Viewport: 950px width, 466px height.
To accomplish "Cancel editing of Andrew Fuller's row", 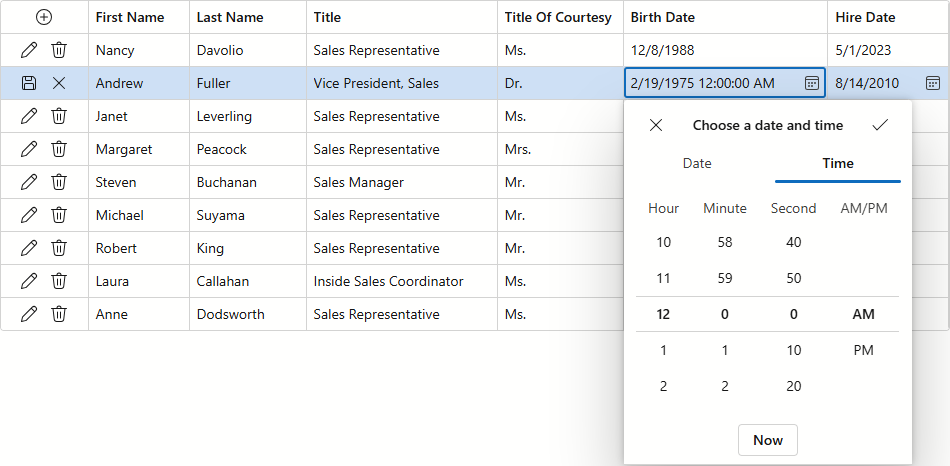I will pyautogui.click(x=59, y=83).
